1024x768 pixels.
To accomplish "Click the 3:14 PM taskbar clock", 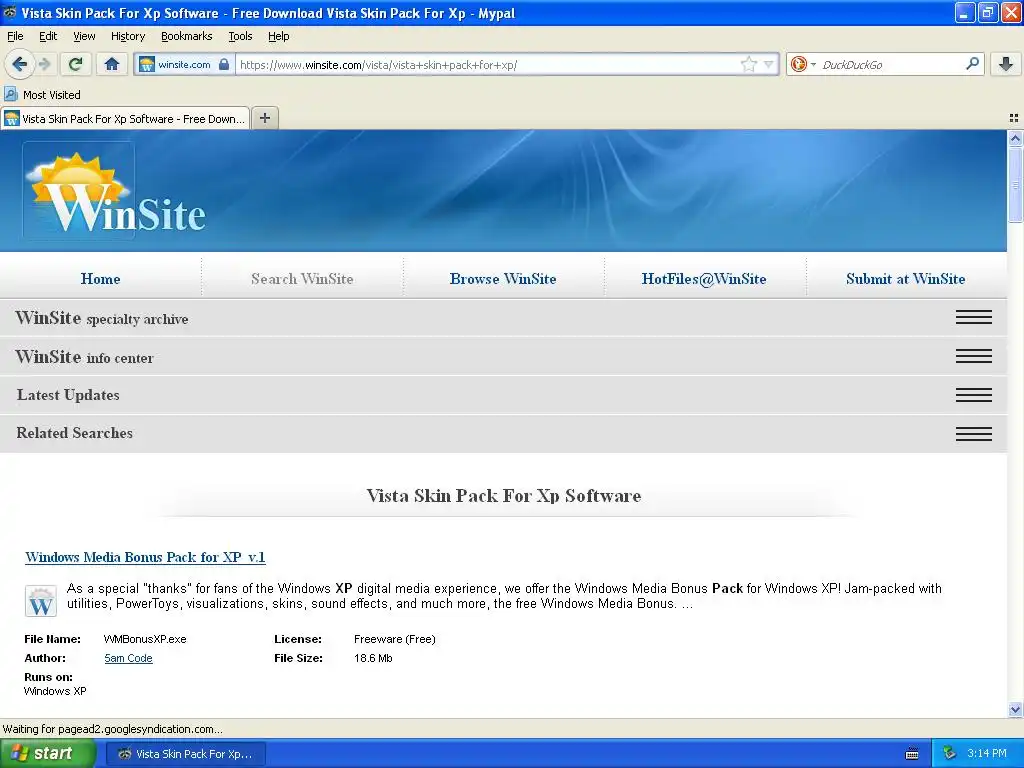I will [x=987, y=753].
